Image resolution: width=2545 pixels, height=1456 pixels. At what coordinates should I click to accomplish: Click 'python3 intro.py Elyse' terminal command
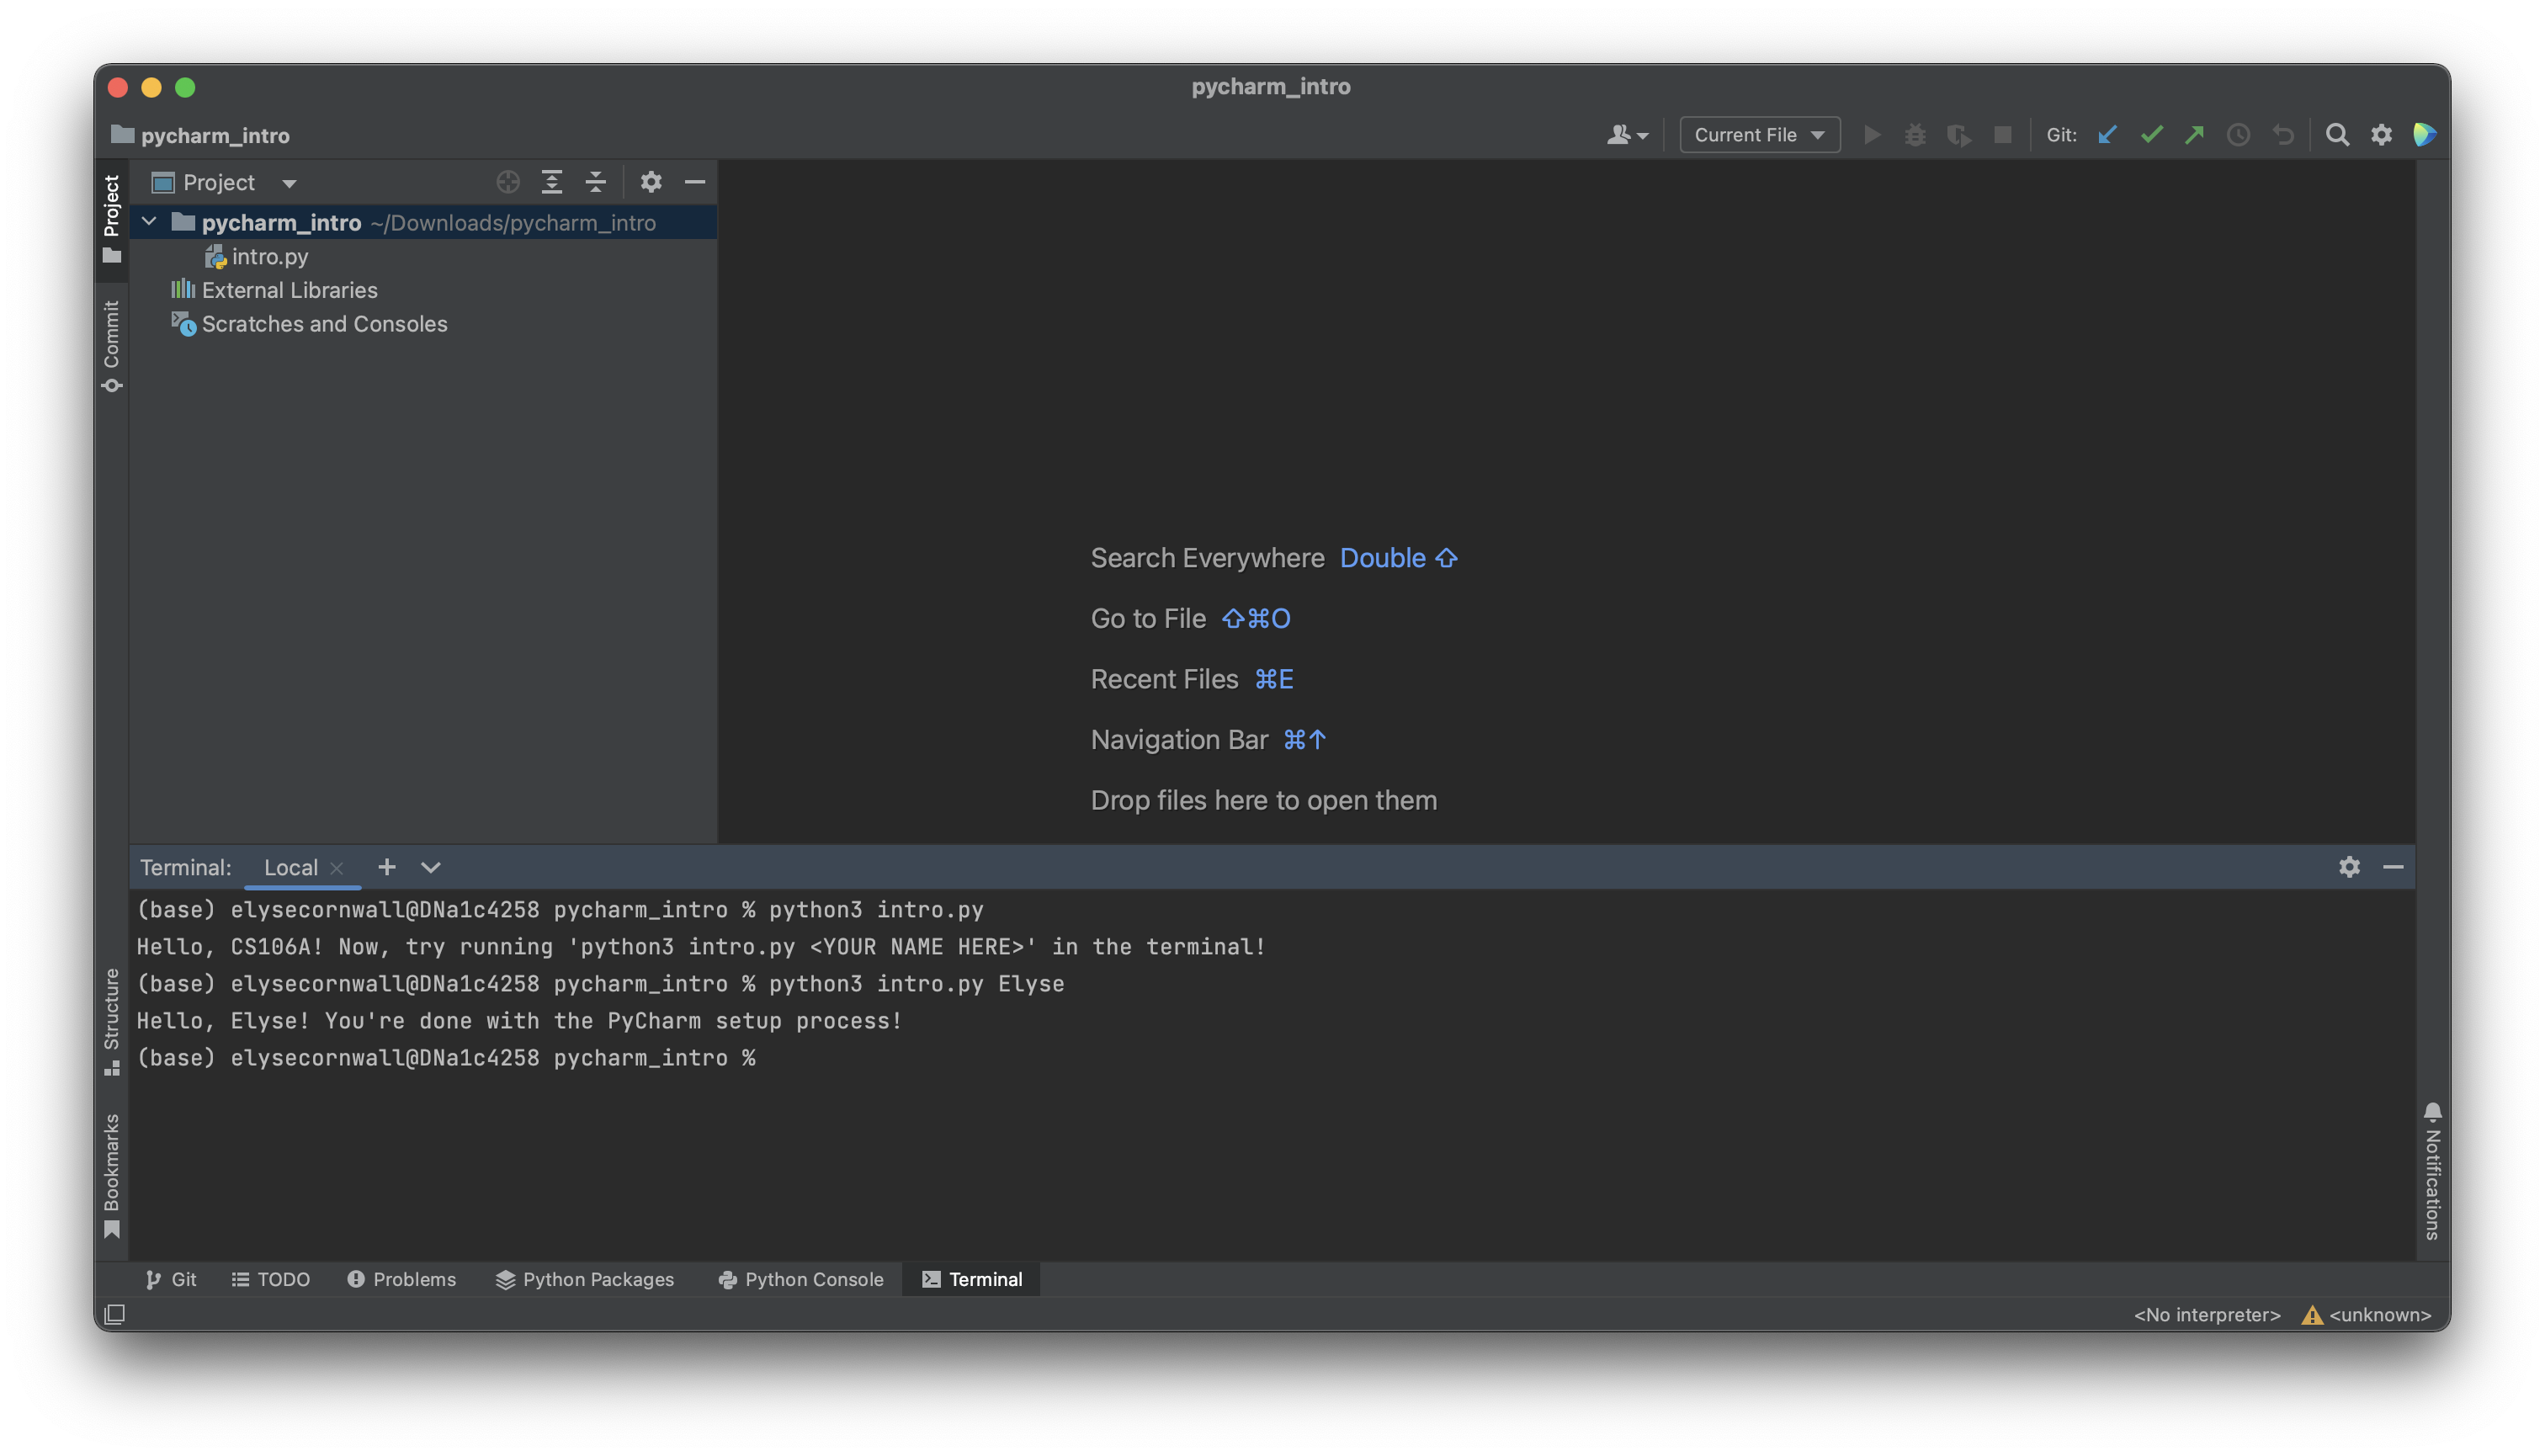tap(916, 984)
